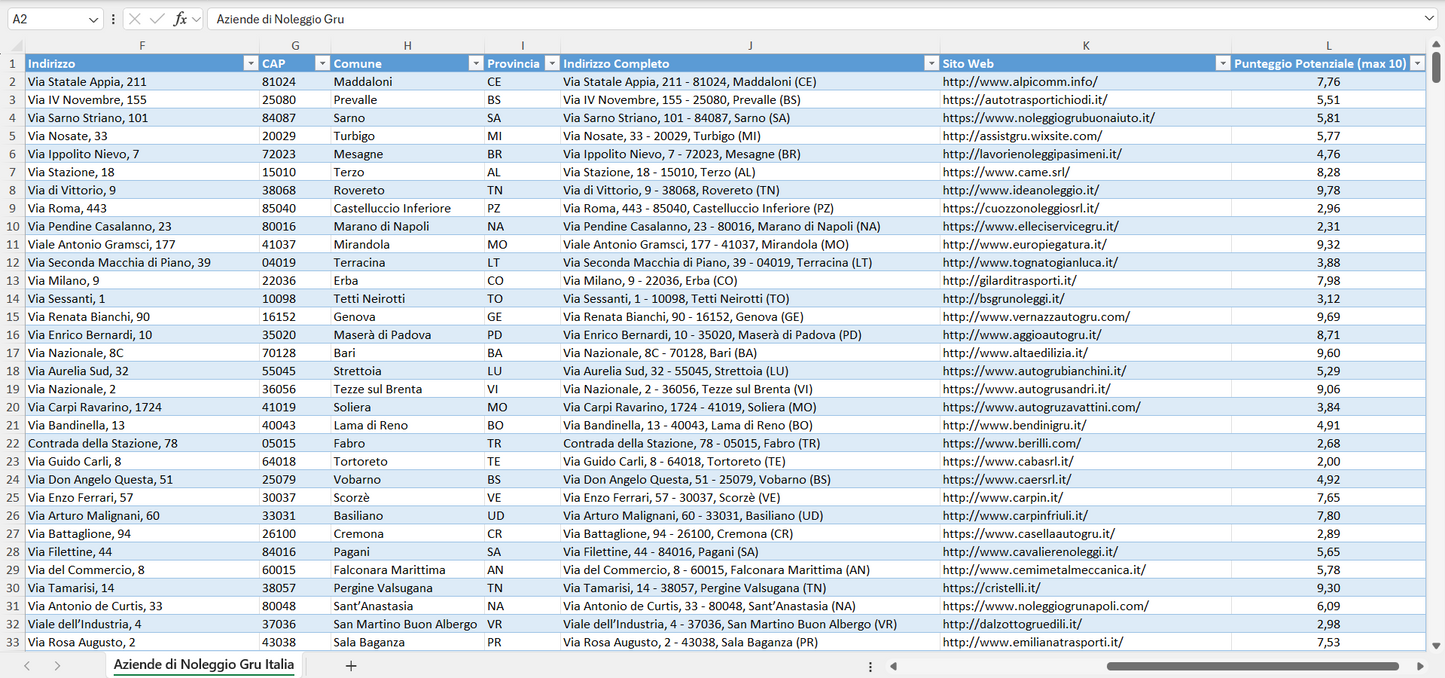The image size is (1445, 678).
Task: Click the vertical scrollbar down arrow
Action: (1437, 646)
